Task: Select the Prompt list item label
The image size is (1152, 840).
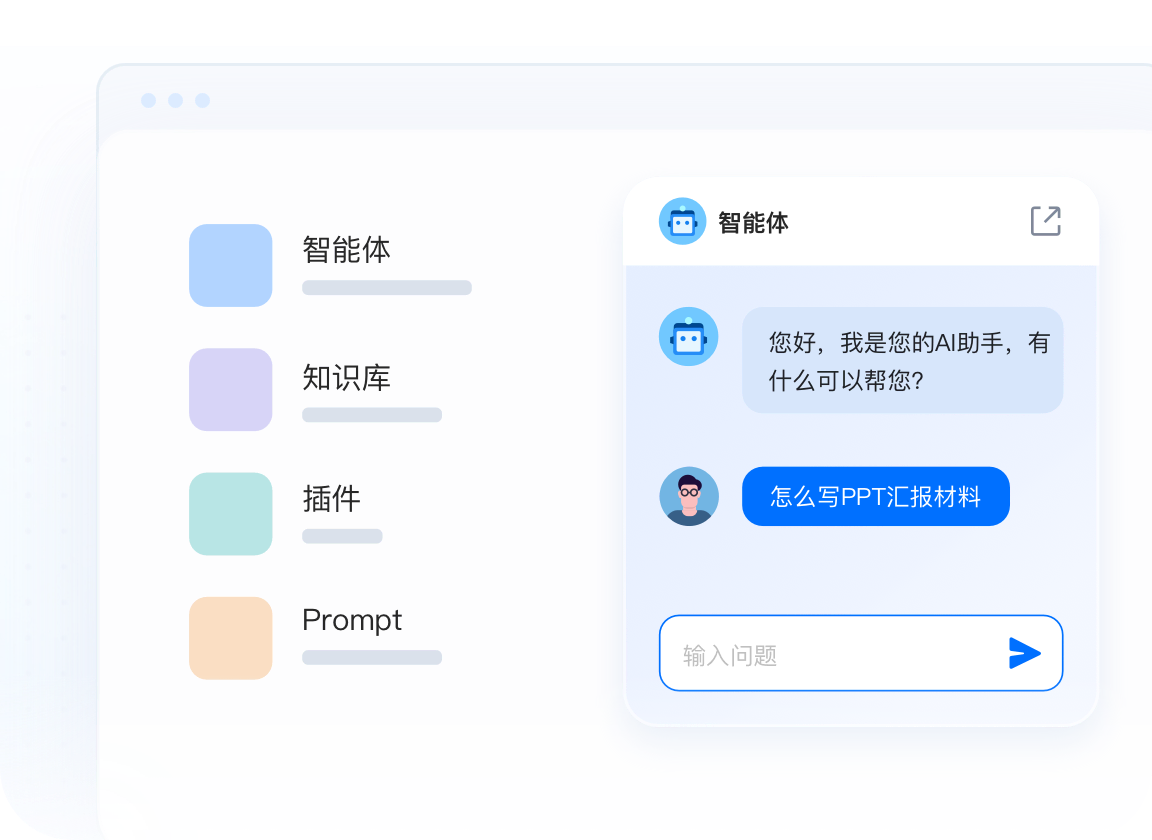Action: click(352, 620)
